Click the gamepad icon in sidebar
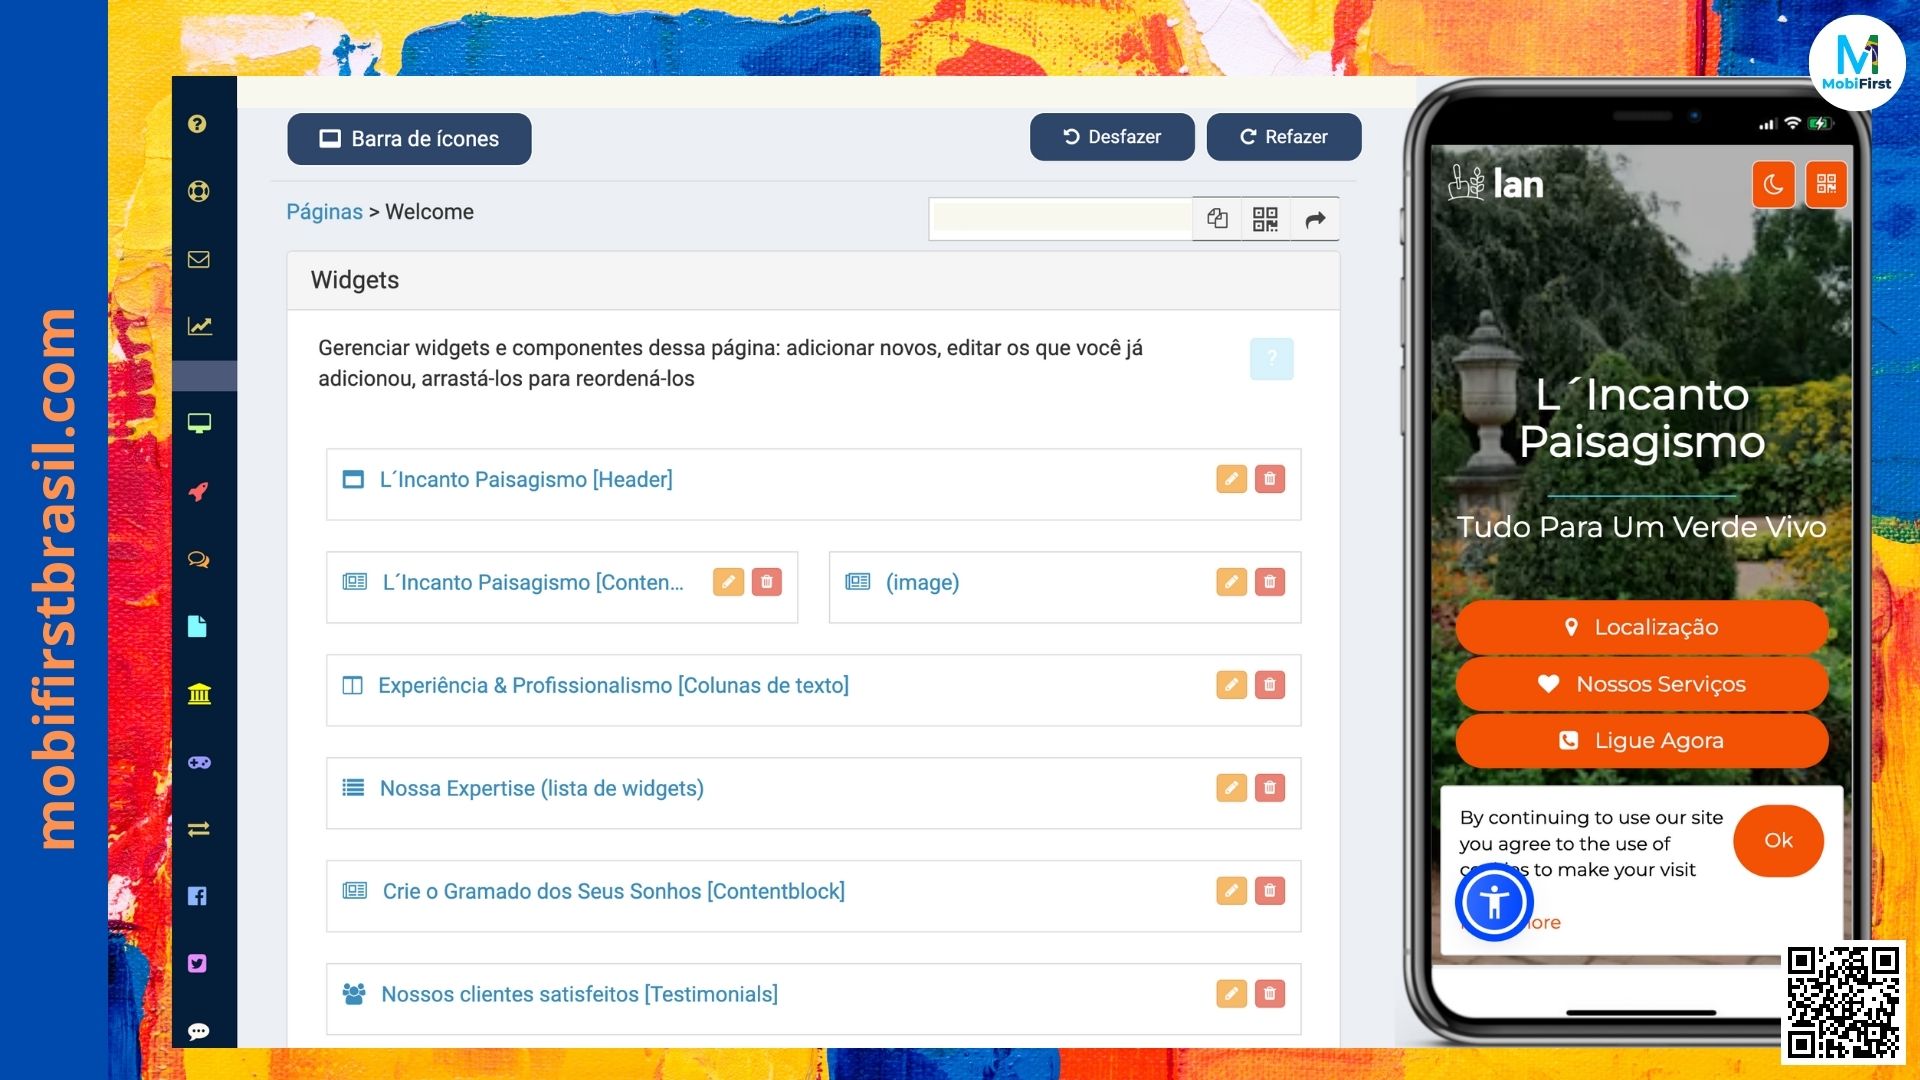 [x=198, y=762]
